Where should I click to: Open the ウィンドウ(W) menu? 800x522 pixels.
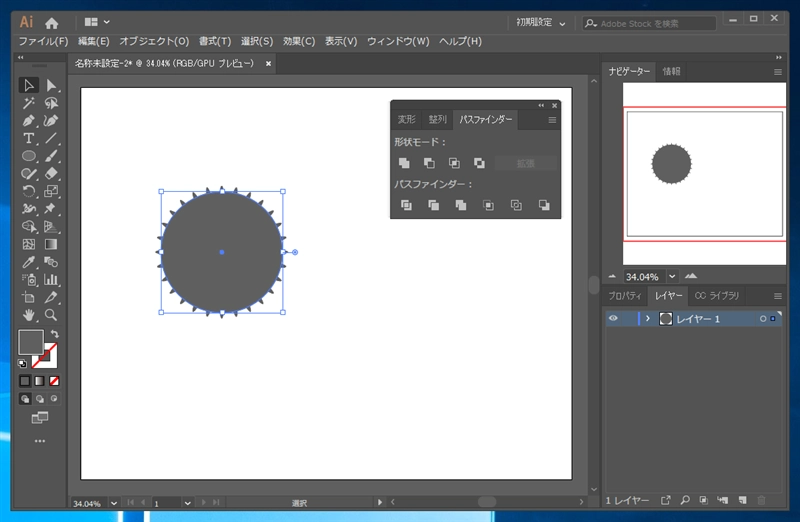pyautogui.click(x=398, y=41)
